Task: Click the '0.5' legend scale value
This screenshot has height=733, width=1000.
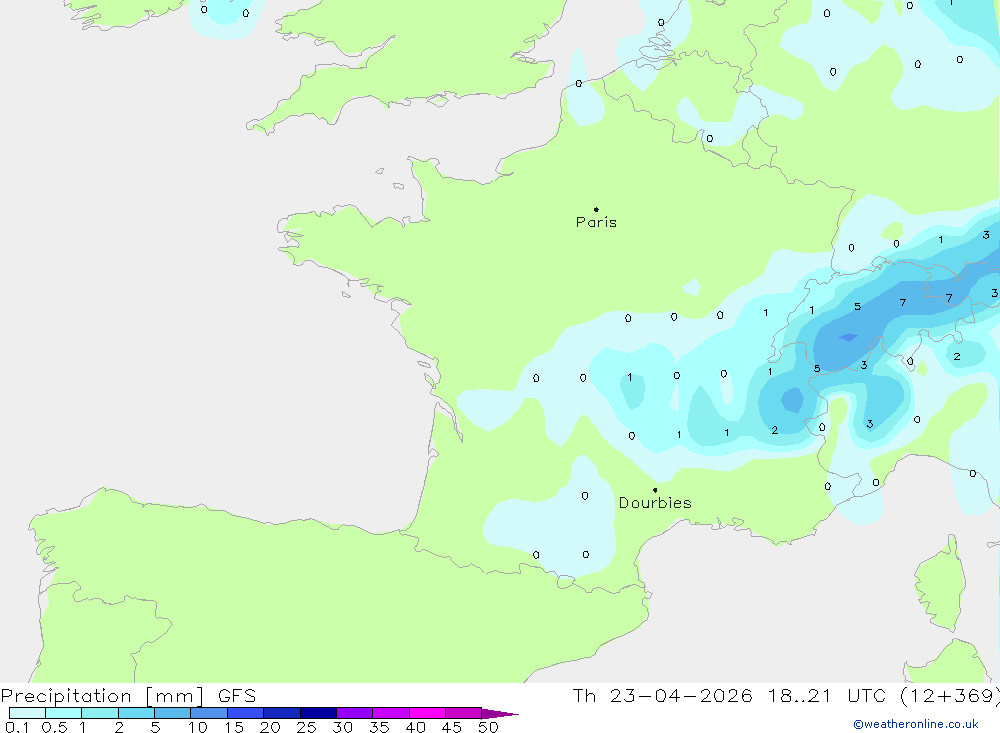Action: click(54, 727)
